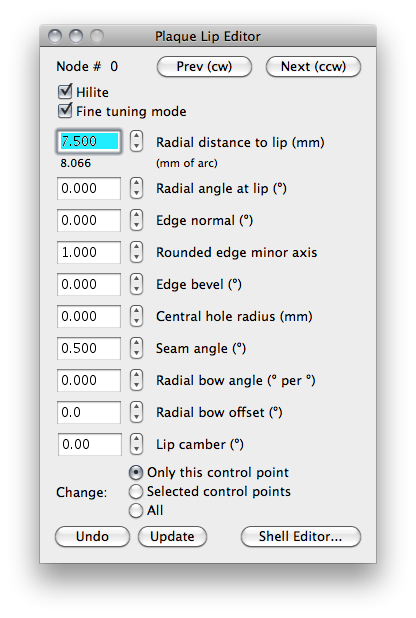The image size is (416, 618).
Task: Click the Undo button
Action: (x=92, y=536)
